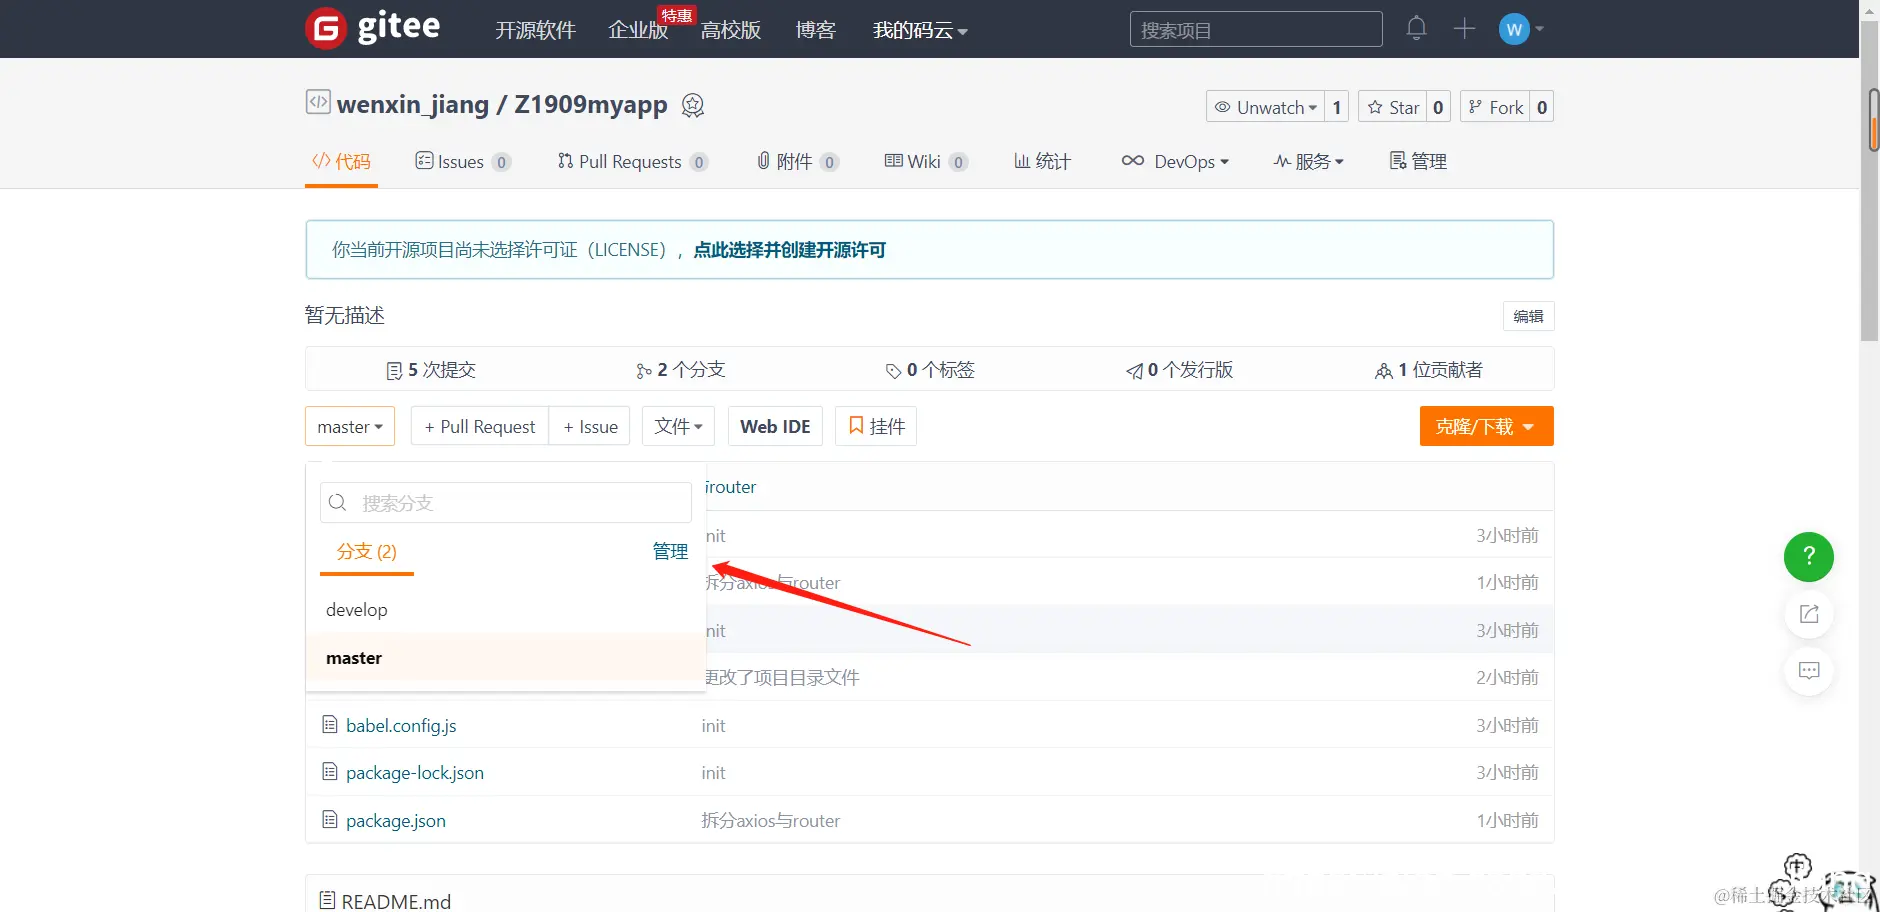1880x912 pixels.
Task: Click the package.json file icon
Action: click(x=330, y=820)
